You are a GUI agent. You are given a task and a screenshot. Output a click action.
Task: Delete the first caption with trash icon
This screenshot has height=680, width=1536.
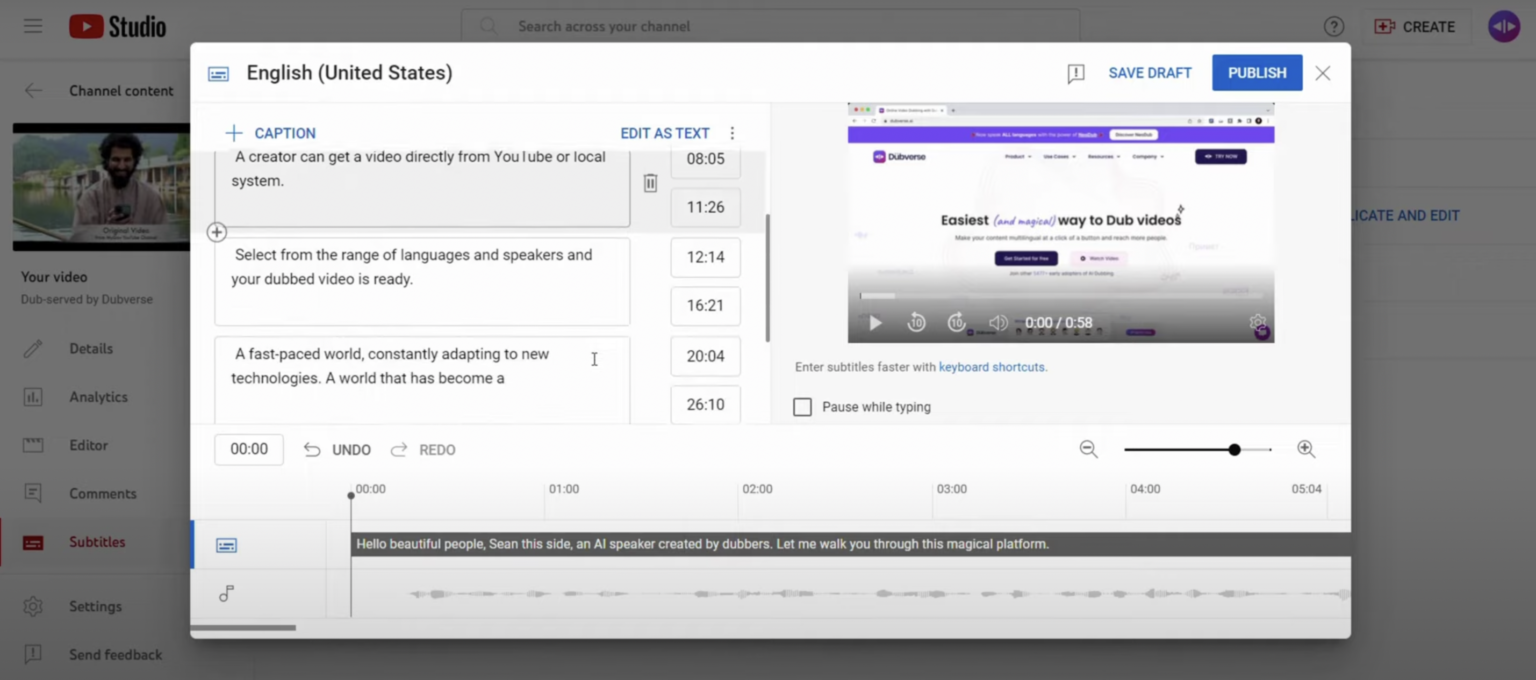(x=649, y=182)
